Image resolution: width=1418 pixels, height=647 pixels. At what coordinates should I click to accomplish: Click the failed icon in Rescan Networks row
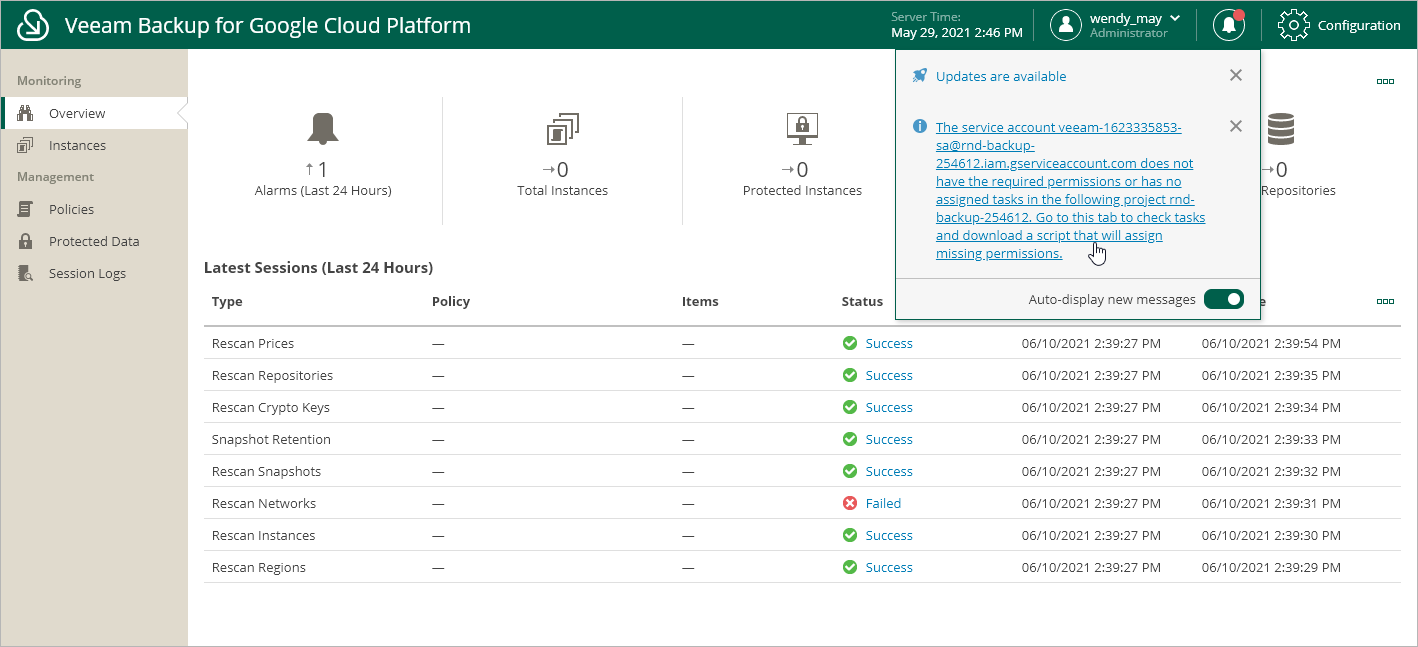850,503
